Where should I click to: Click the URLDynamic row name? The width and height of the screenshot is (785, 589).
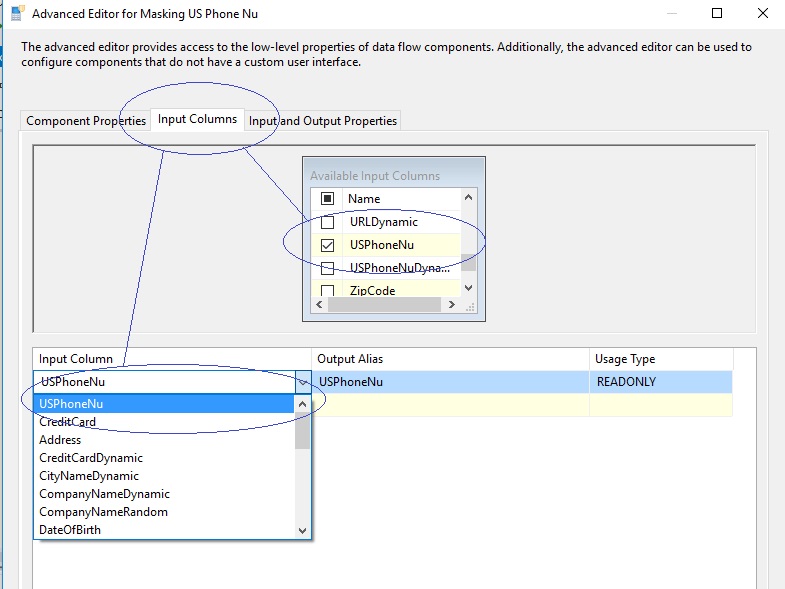point(384,222)
